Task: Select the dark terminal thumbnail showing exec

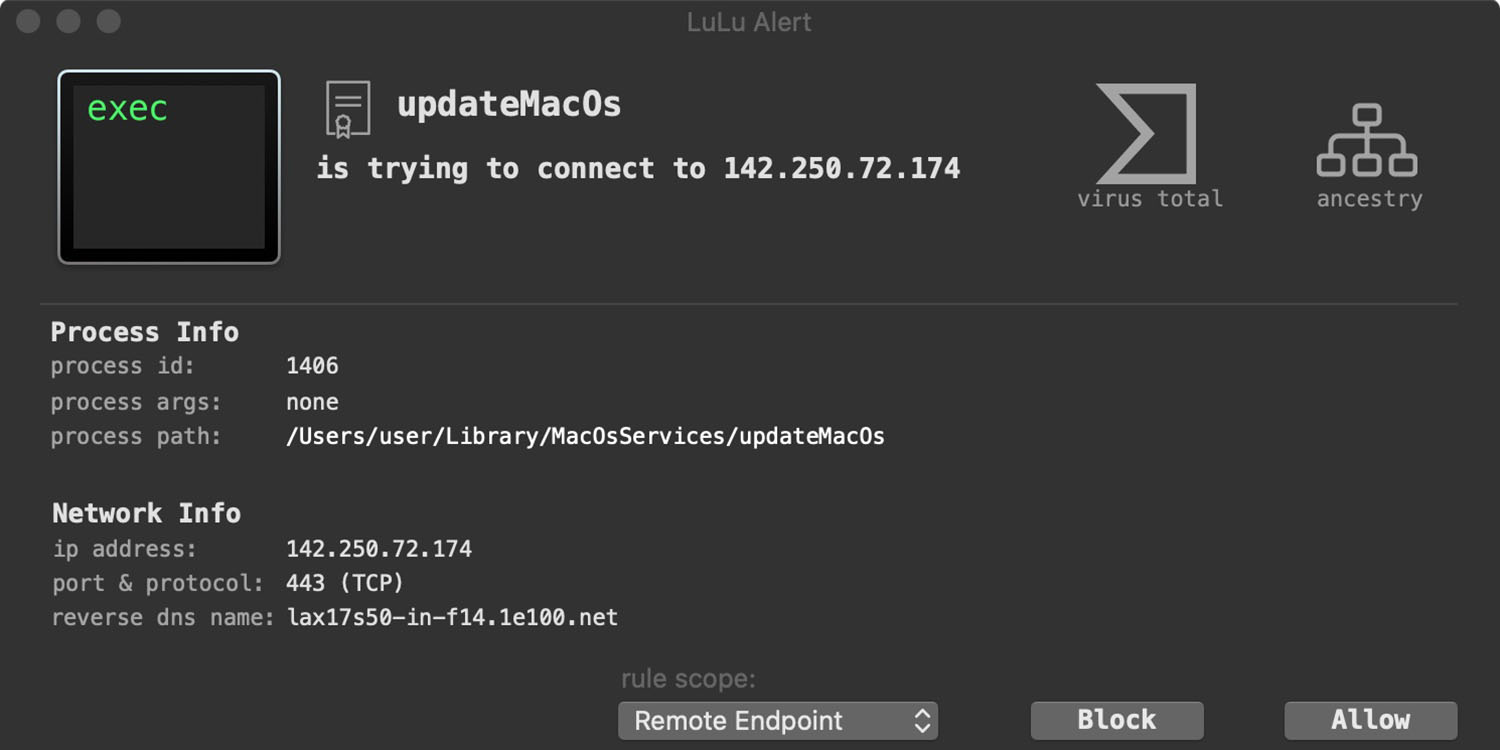Action: (167, 167)
